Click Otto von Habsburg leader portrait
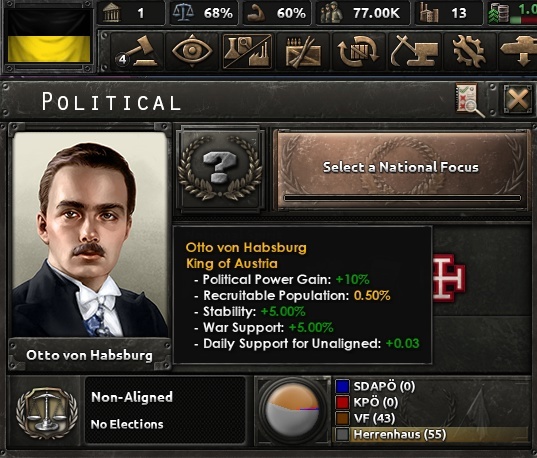Screen dimensions: 537x458 pos(90,235)
